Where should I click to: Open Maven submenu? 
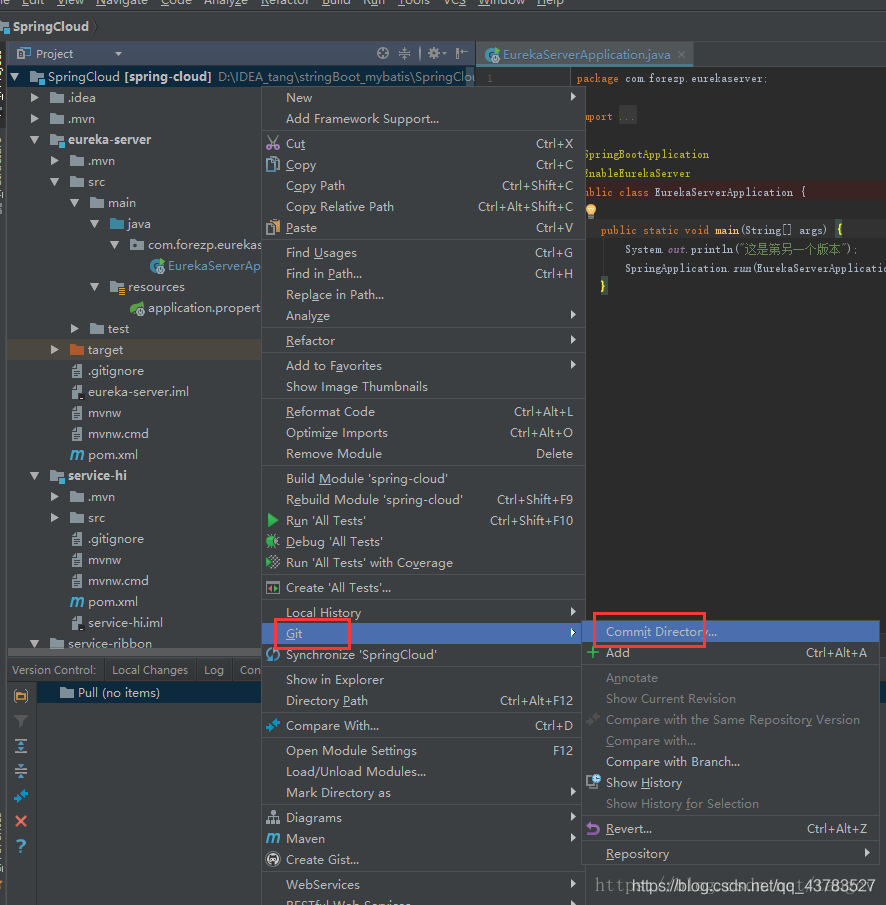point(423,839)
